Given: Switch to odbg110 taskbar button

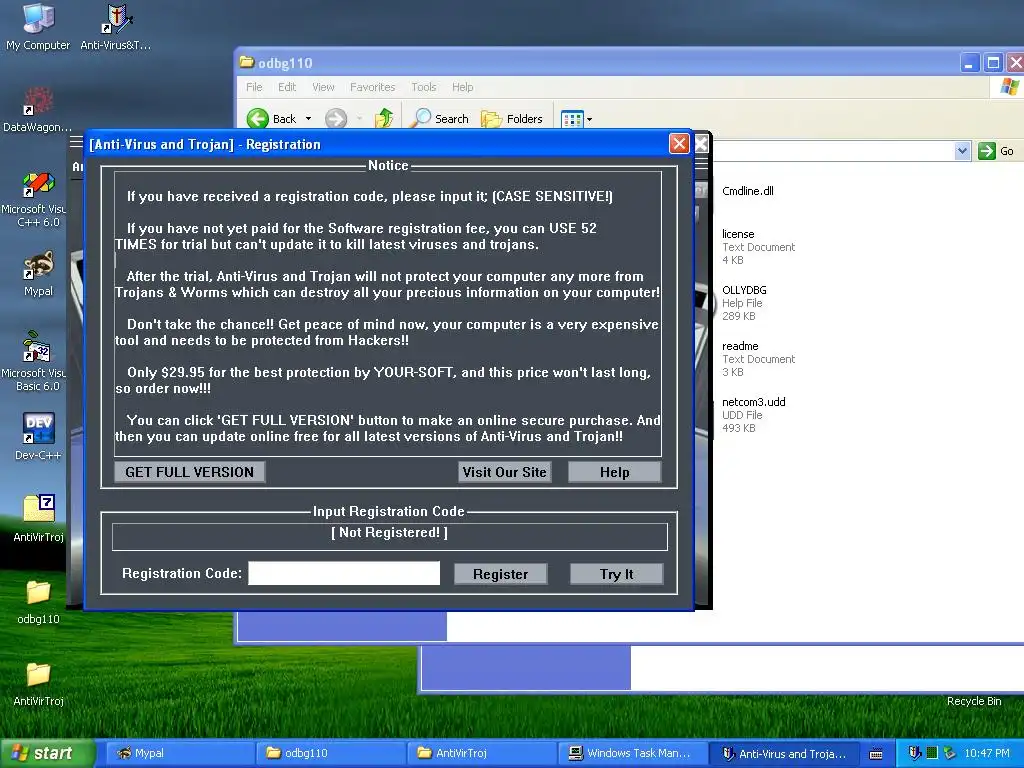Looking at the screenshot, I should tap(330, 753).
